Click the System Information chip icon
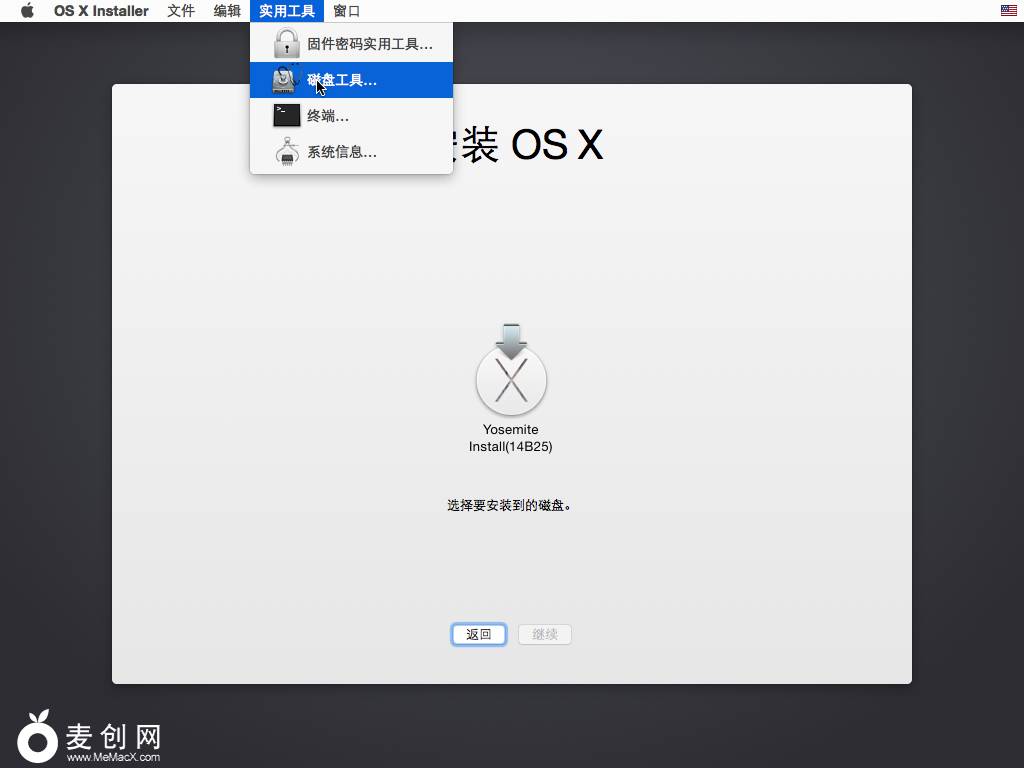This screenshot has width=1024, height=768. tap(287, 152)
